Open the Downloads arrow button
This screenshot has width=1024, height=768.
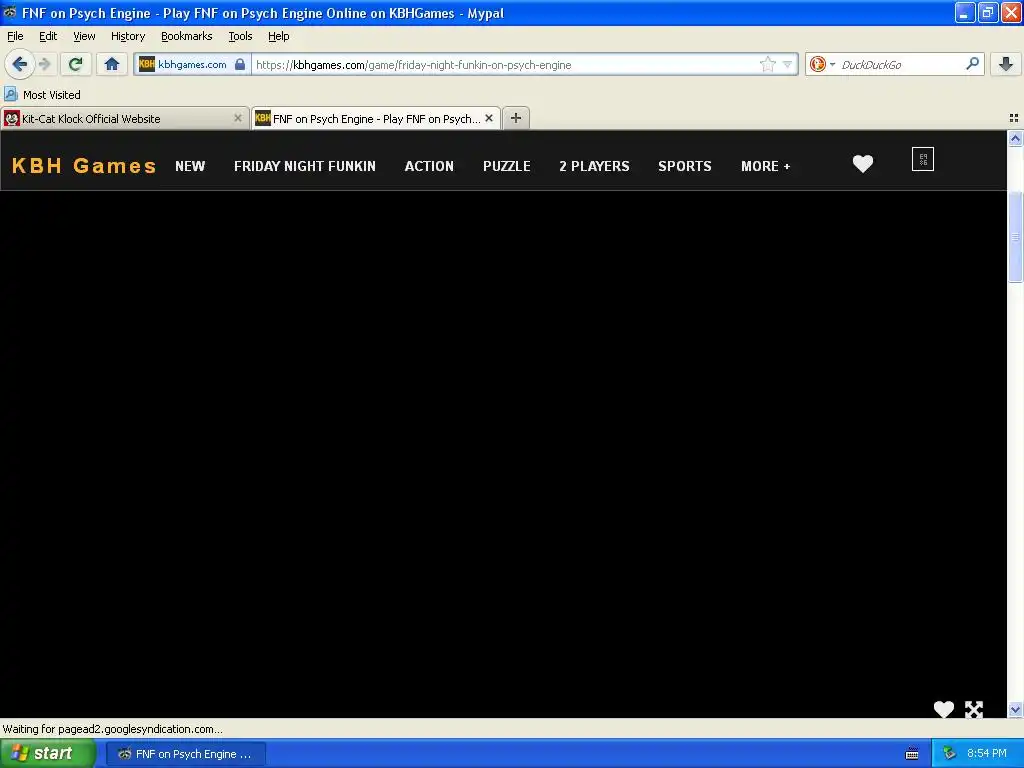[x=1006, y=64]
